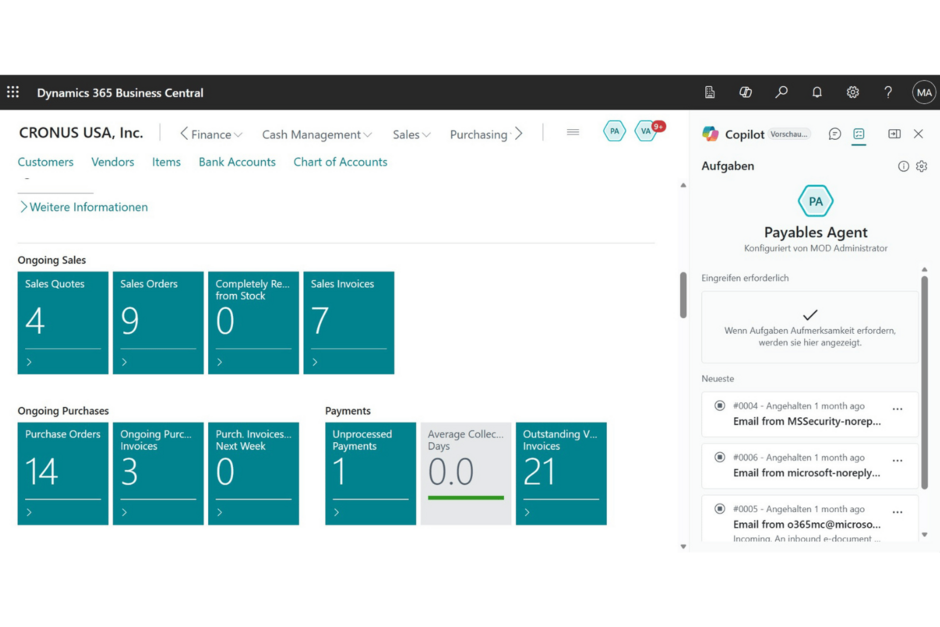Click the Copilot tasks list icon
The width and height of the screenshot is (940, 627).
tap(859, 134)
